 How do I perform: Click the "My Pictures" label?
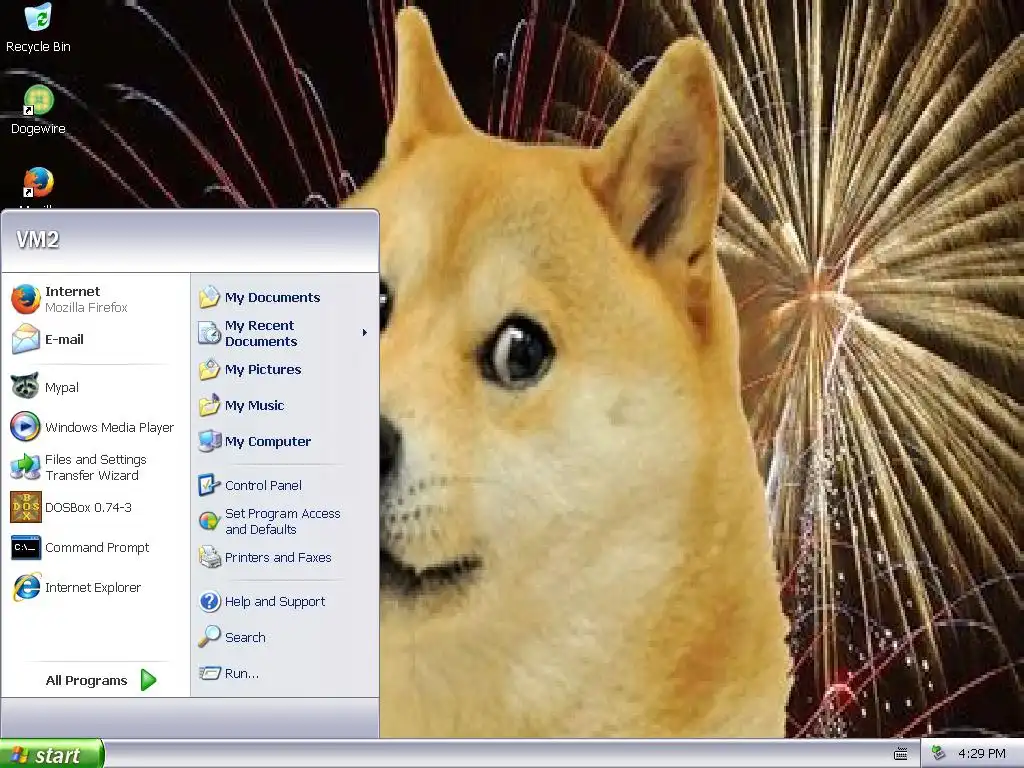(263, 370)
